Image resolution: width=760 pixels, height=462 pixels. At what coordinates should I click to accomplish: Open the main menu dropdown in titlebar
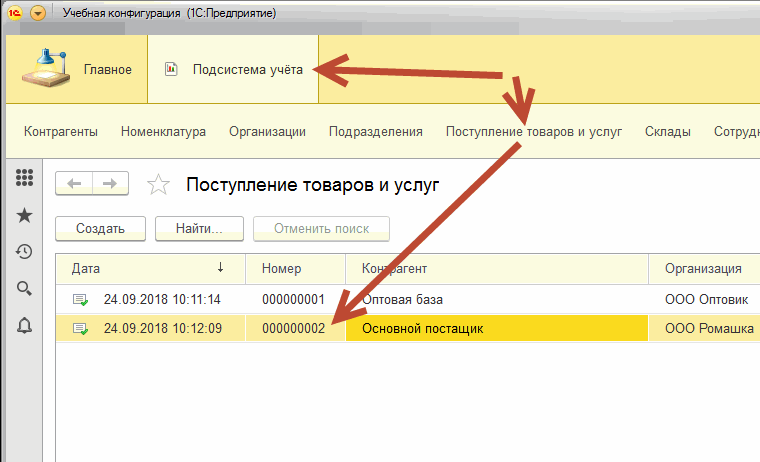(x=38, y=14)
